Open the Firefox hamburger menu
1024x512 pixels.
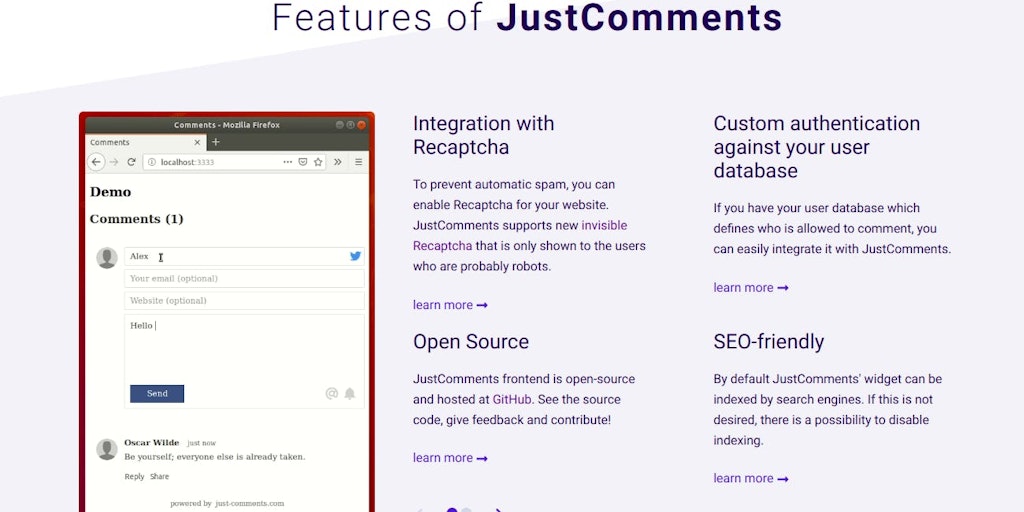click(x=359, y=162)
